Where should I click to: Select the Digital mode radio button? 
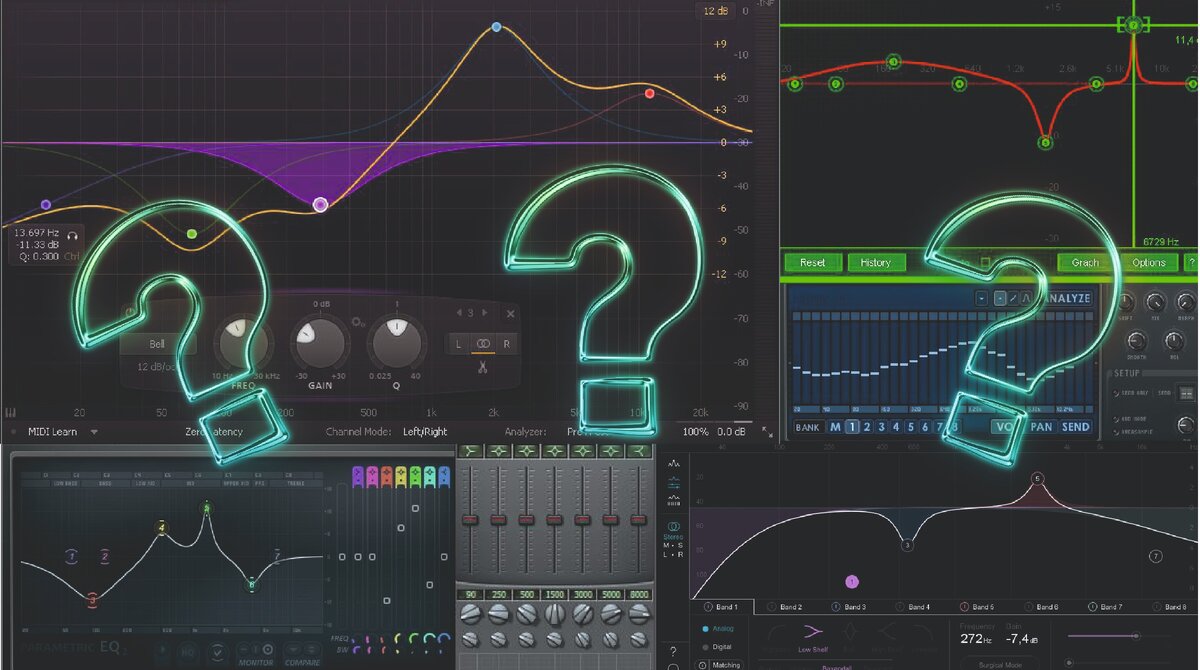tap(704, 646)
